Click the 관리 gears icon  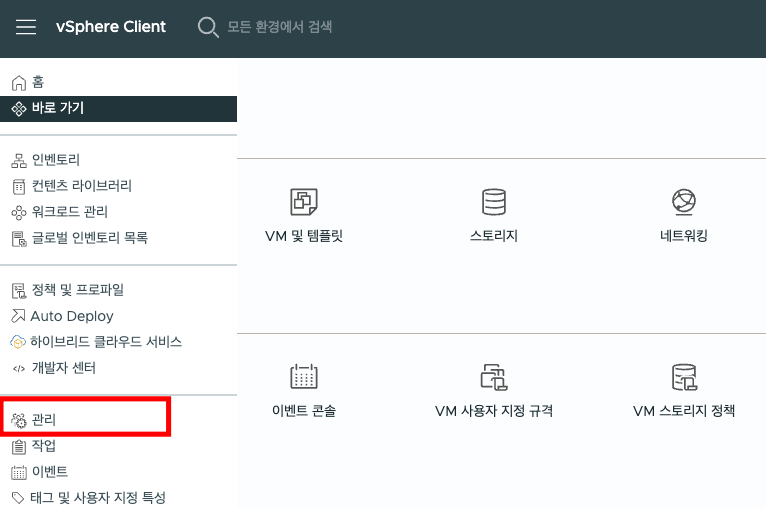[x=19, y=420]
